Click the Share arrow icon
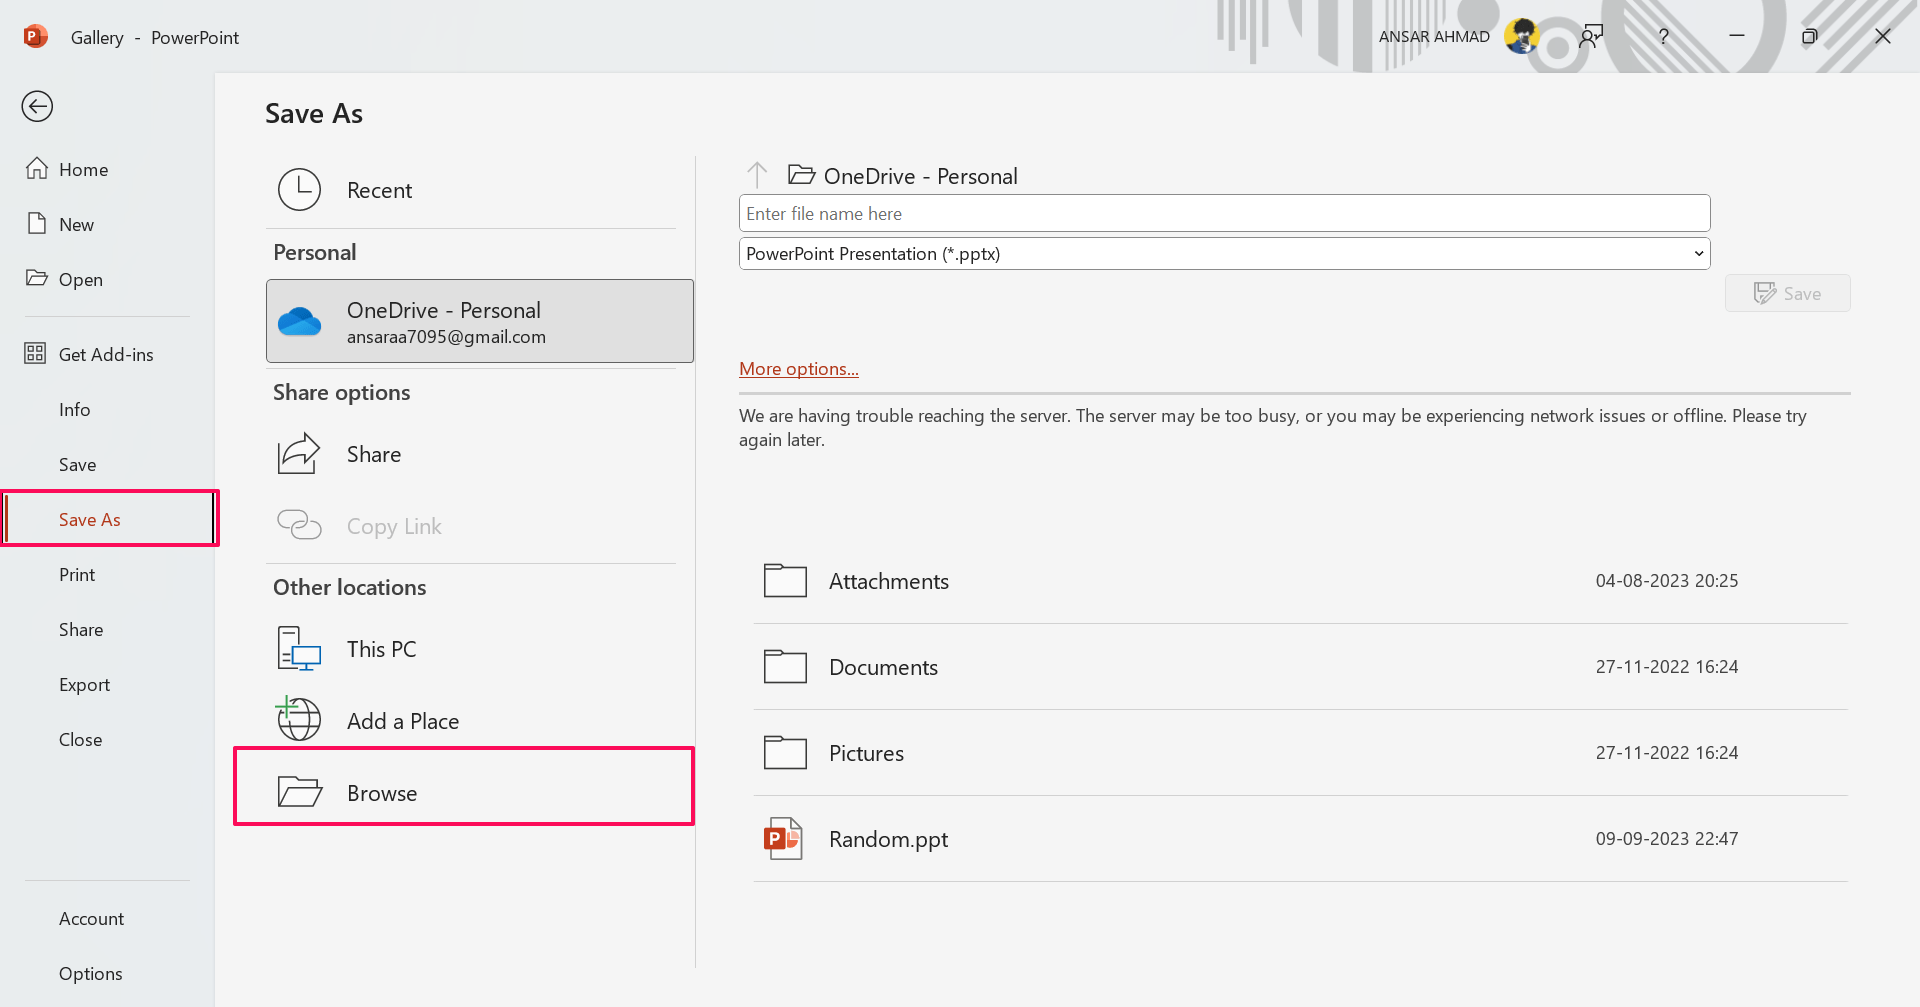Viewport: 1920px width, 1007px height. click(299, 453)
